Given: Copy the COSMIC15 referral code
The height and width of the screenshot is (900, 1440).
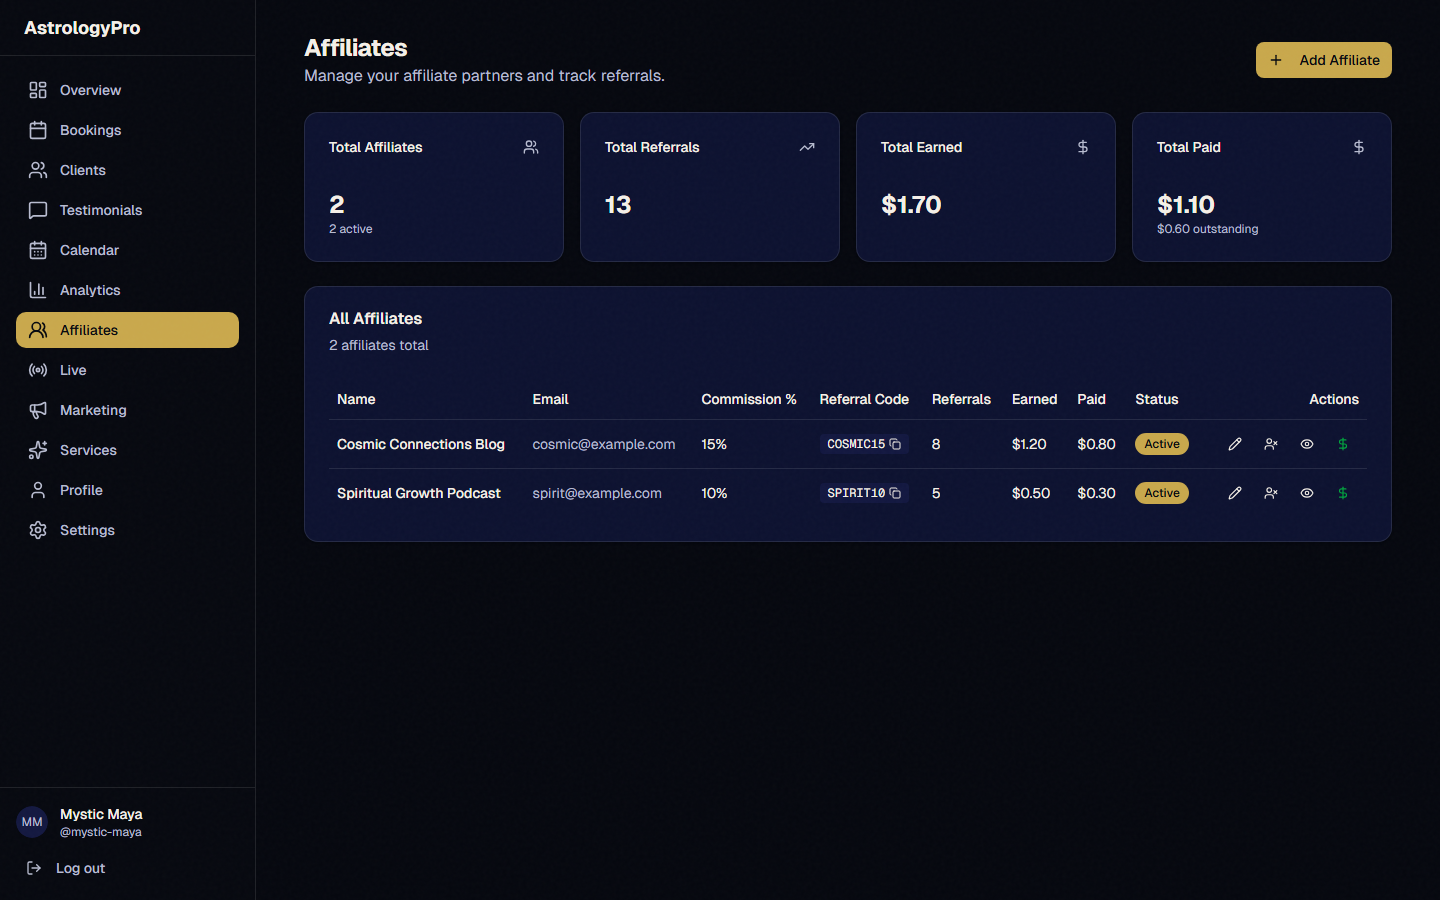Looking at the screenshot, I should 895,444.
